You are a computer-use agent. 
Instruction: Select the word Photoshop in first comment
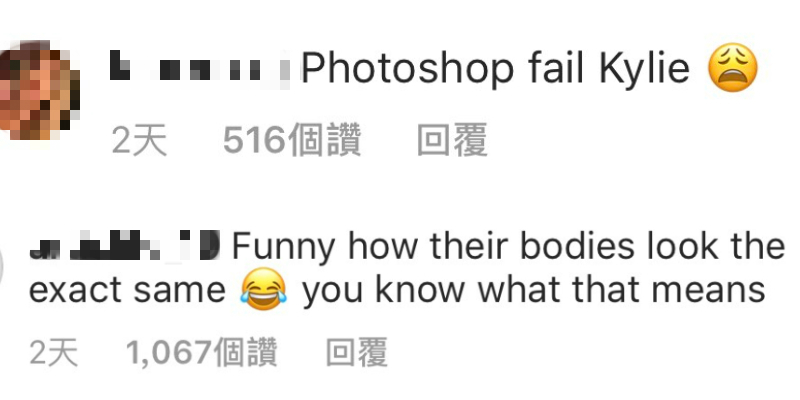[407, 68]
